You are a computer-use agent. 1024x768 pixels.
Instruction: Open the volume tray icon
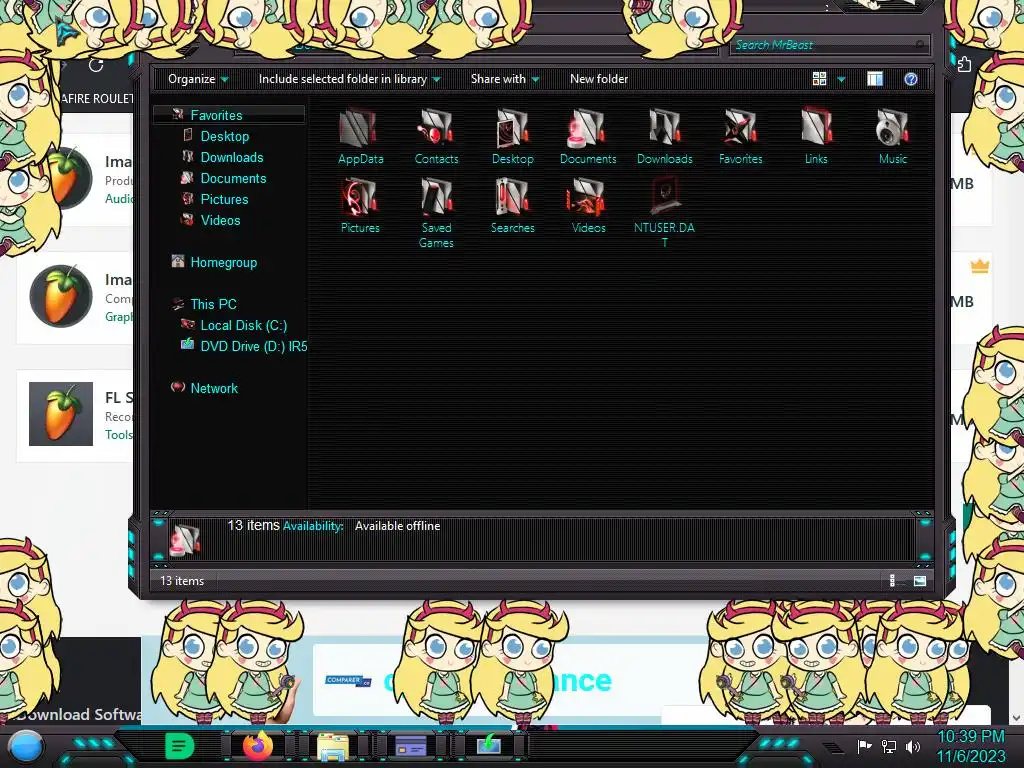coord(913,746)
